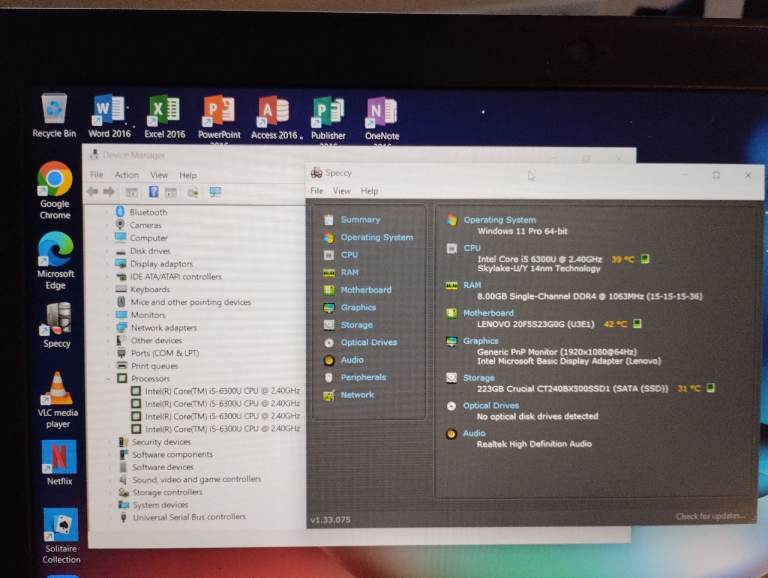Click Device Manager's back arrow toolbar button
The height and width of the screenshot is (578, 768).
(92, 192)
